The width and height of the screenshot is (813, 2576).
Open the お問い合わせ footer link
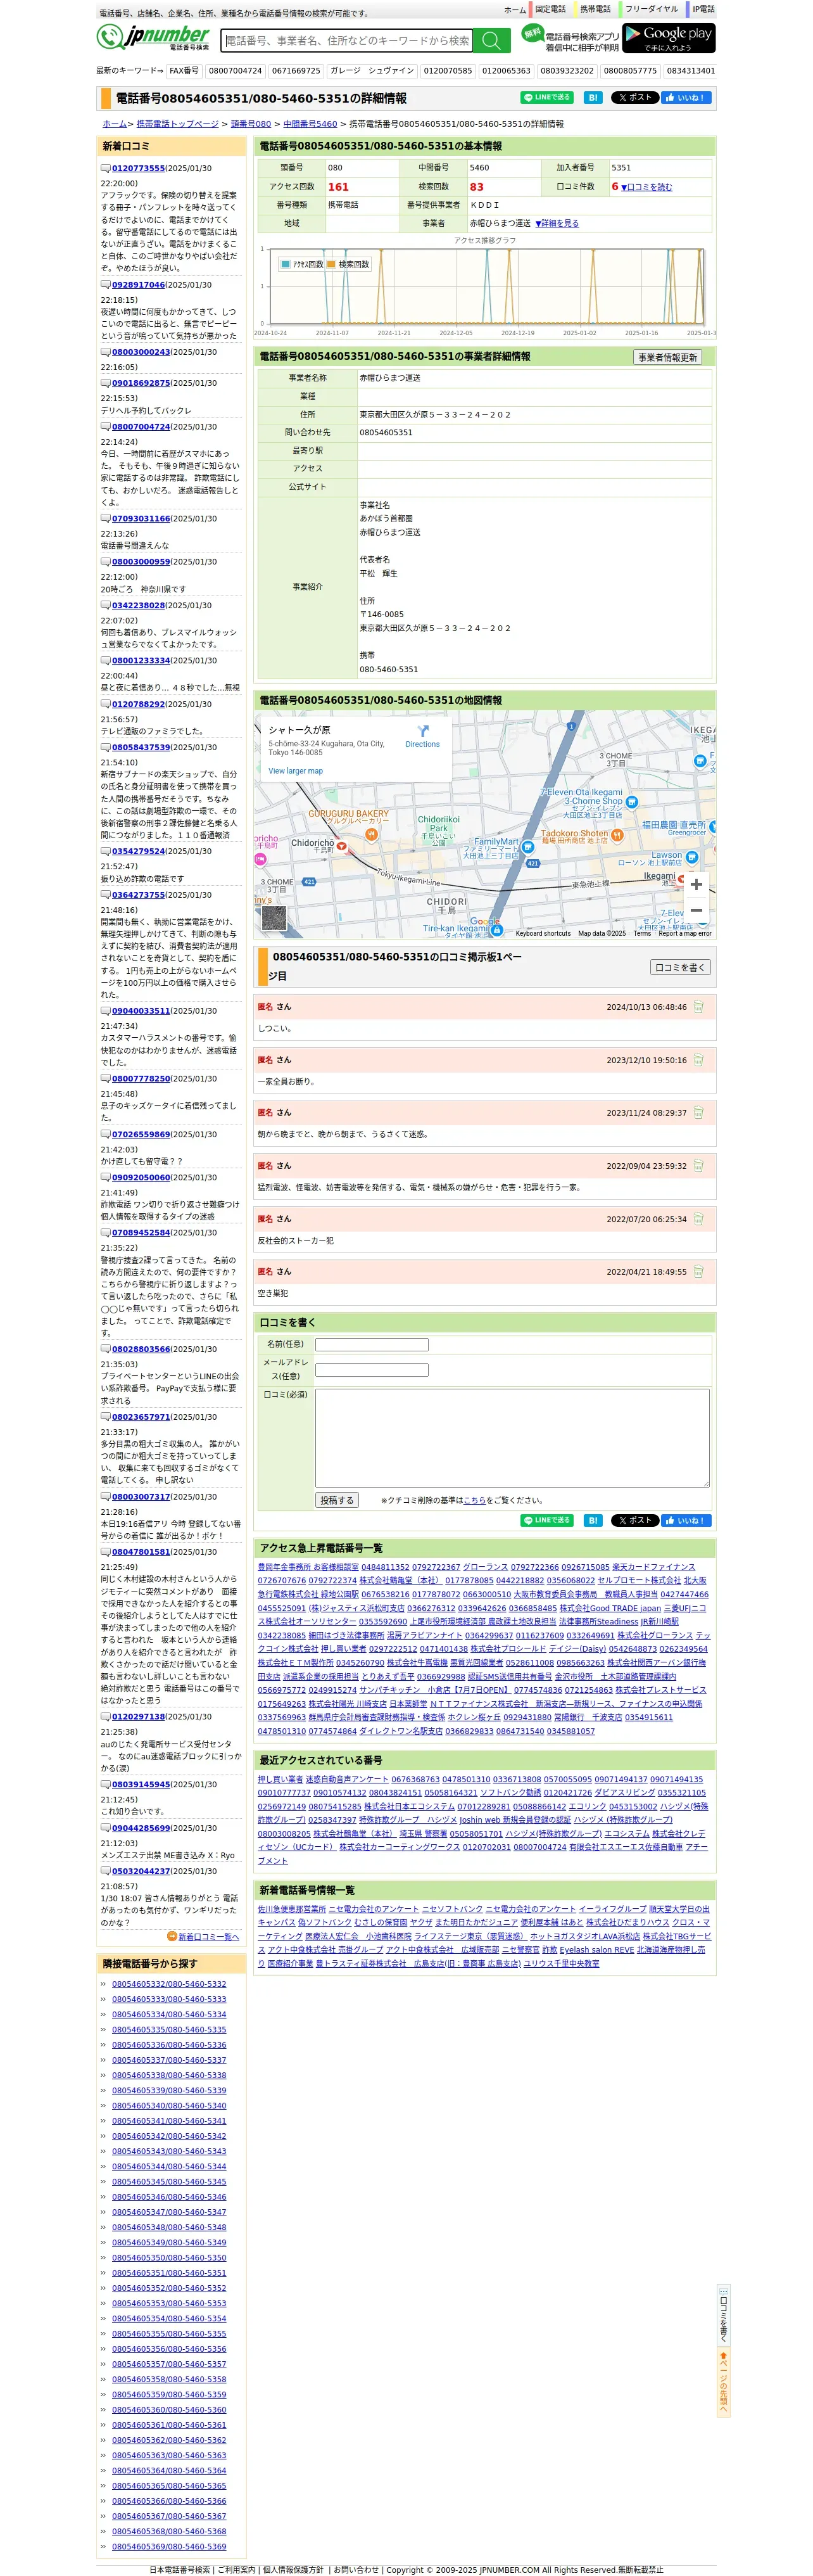(356, 2569)
